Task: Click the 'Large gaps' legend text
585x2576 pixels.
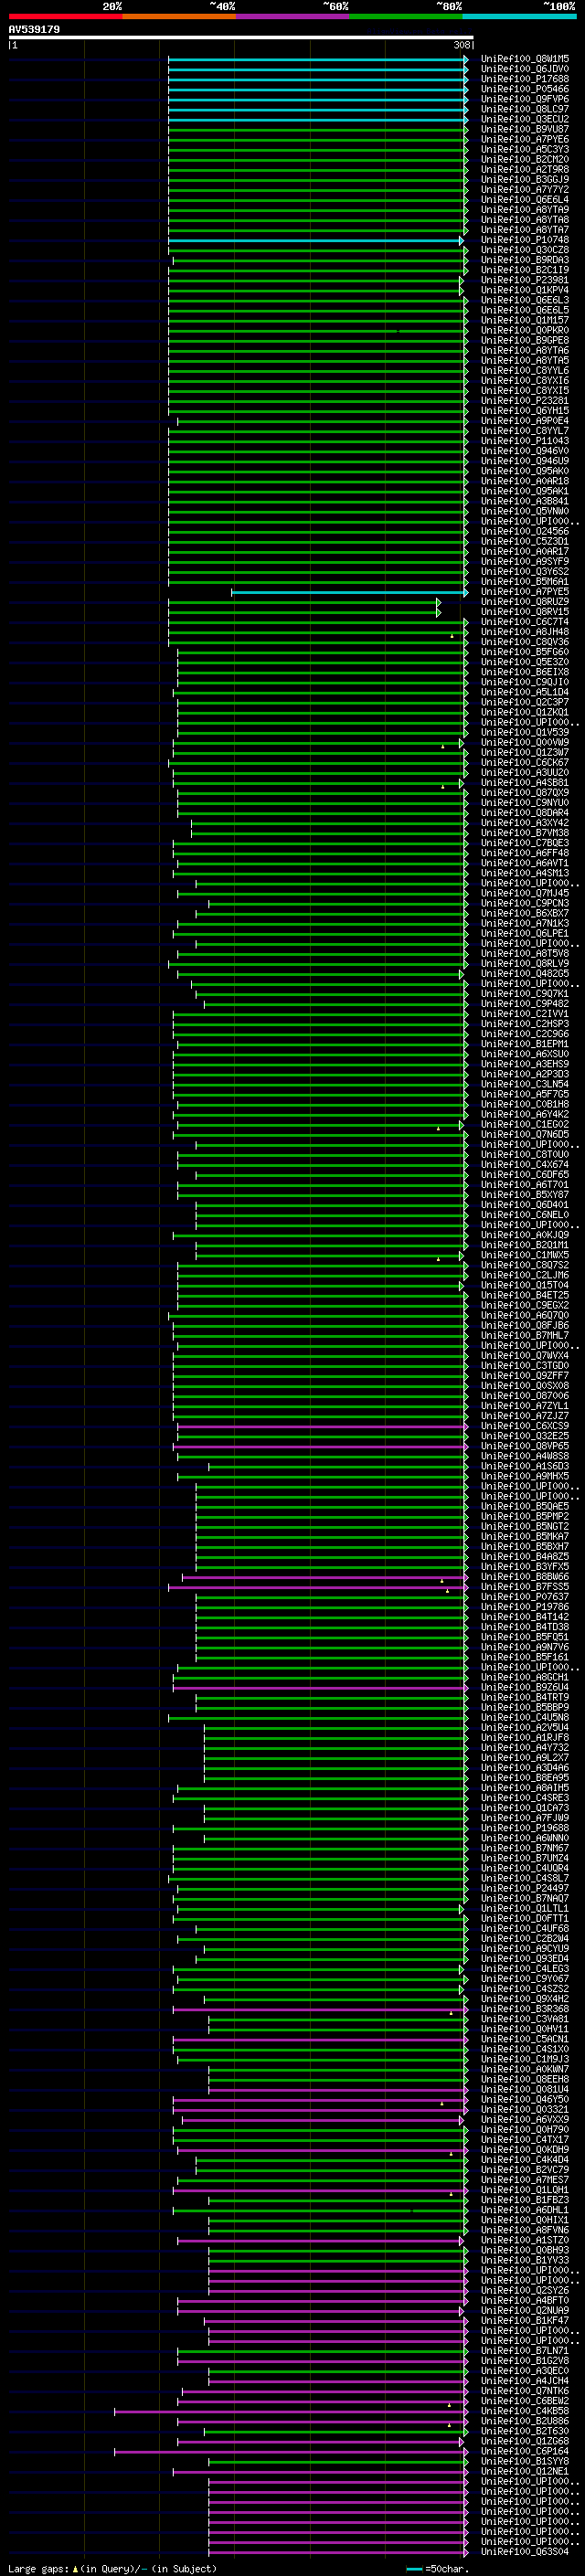Action: pyautogui.click(x=39, y=2568)
